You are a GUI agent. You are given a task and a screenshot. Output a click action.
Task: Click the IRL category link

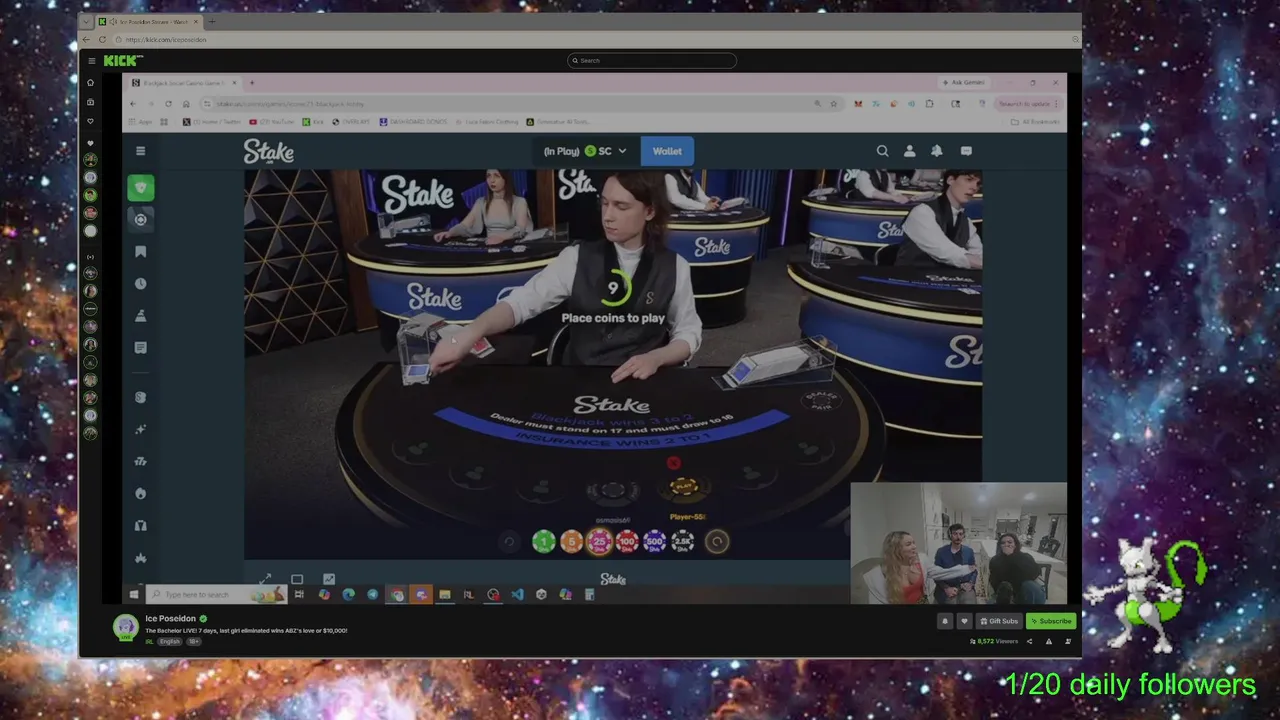150,642
